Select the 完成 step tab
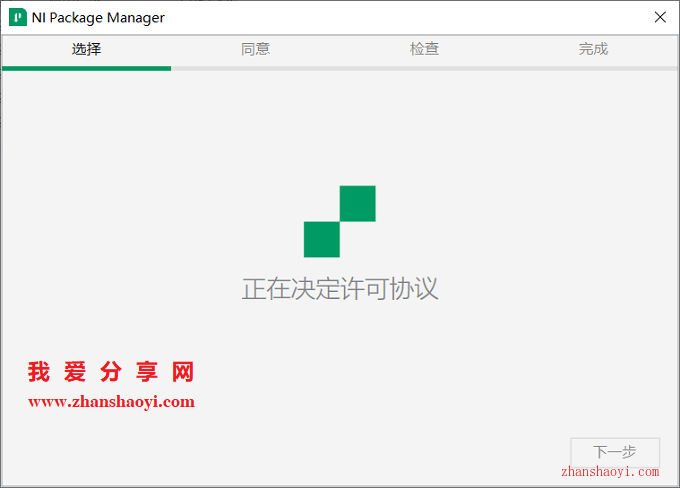 coord(593,49)
